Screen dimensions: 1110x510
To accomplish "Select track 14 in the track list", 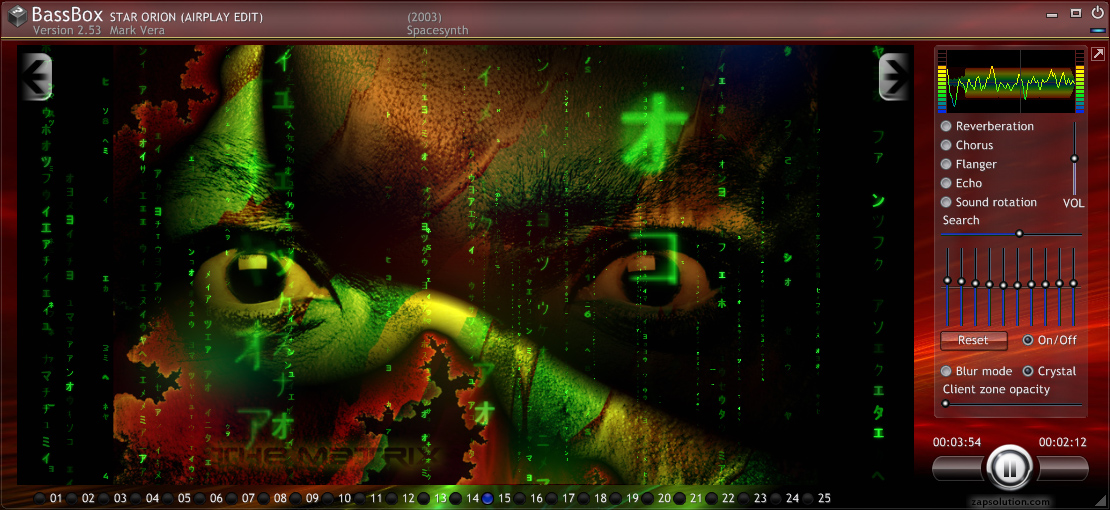I will pyautogui.click(x=456, y=498).
